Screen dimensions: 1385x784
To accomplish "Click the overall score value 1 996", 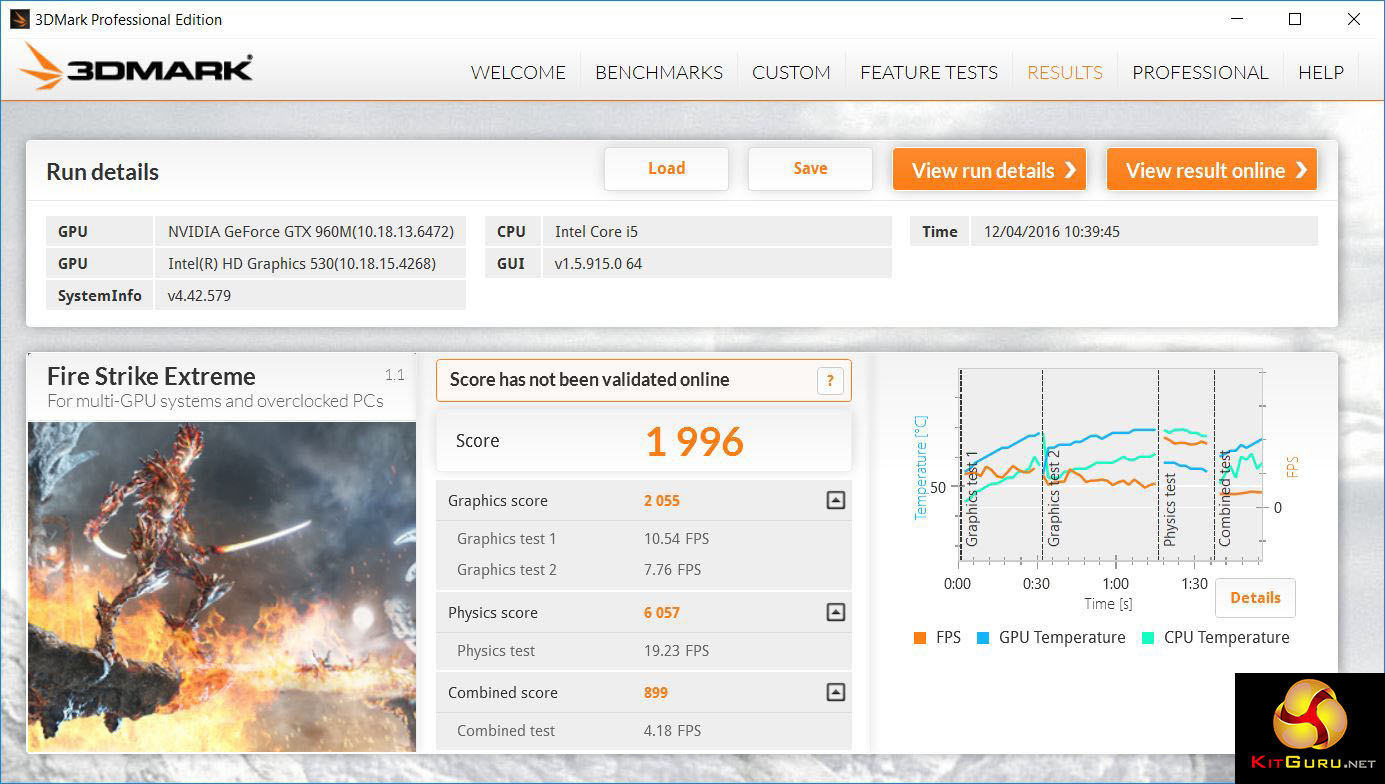I will pyautogui.click(x=694, y=442).
